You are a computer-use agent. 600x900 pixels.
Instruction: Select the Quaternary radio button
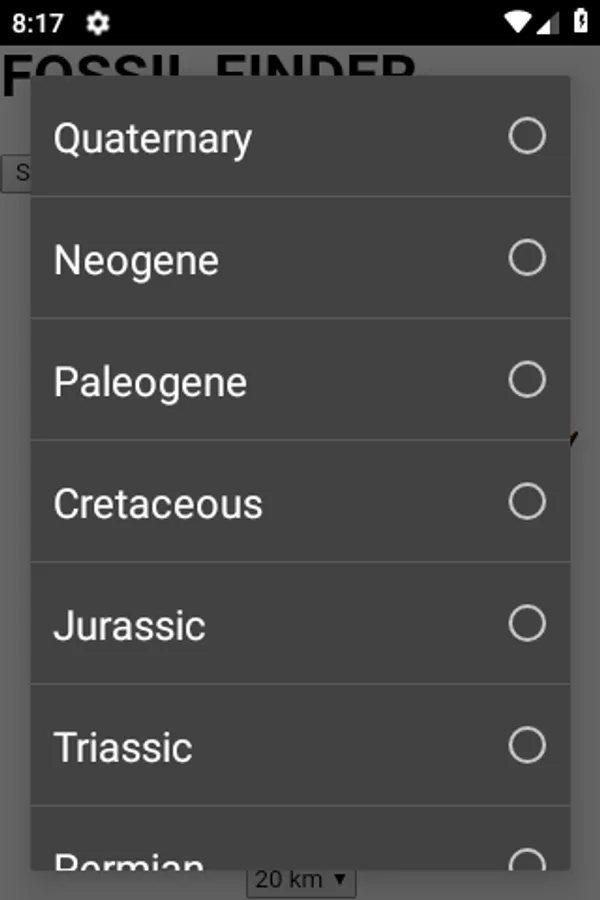[x=527, y=136]
